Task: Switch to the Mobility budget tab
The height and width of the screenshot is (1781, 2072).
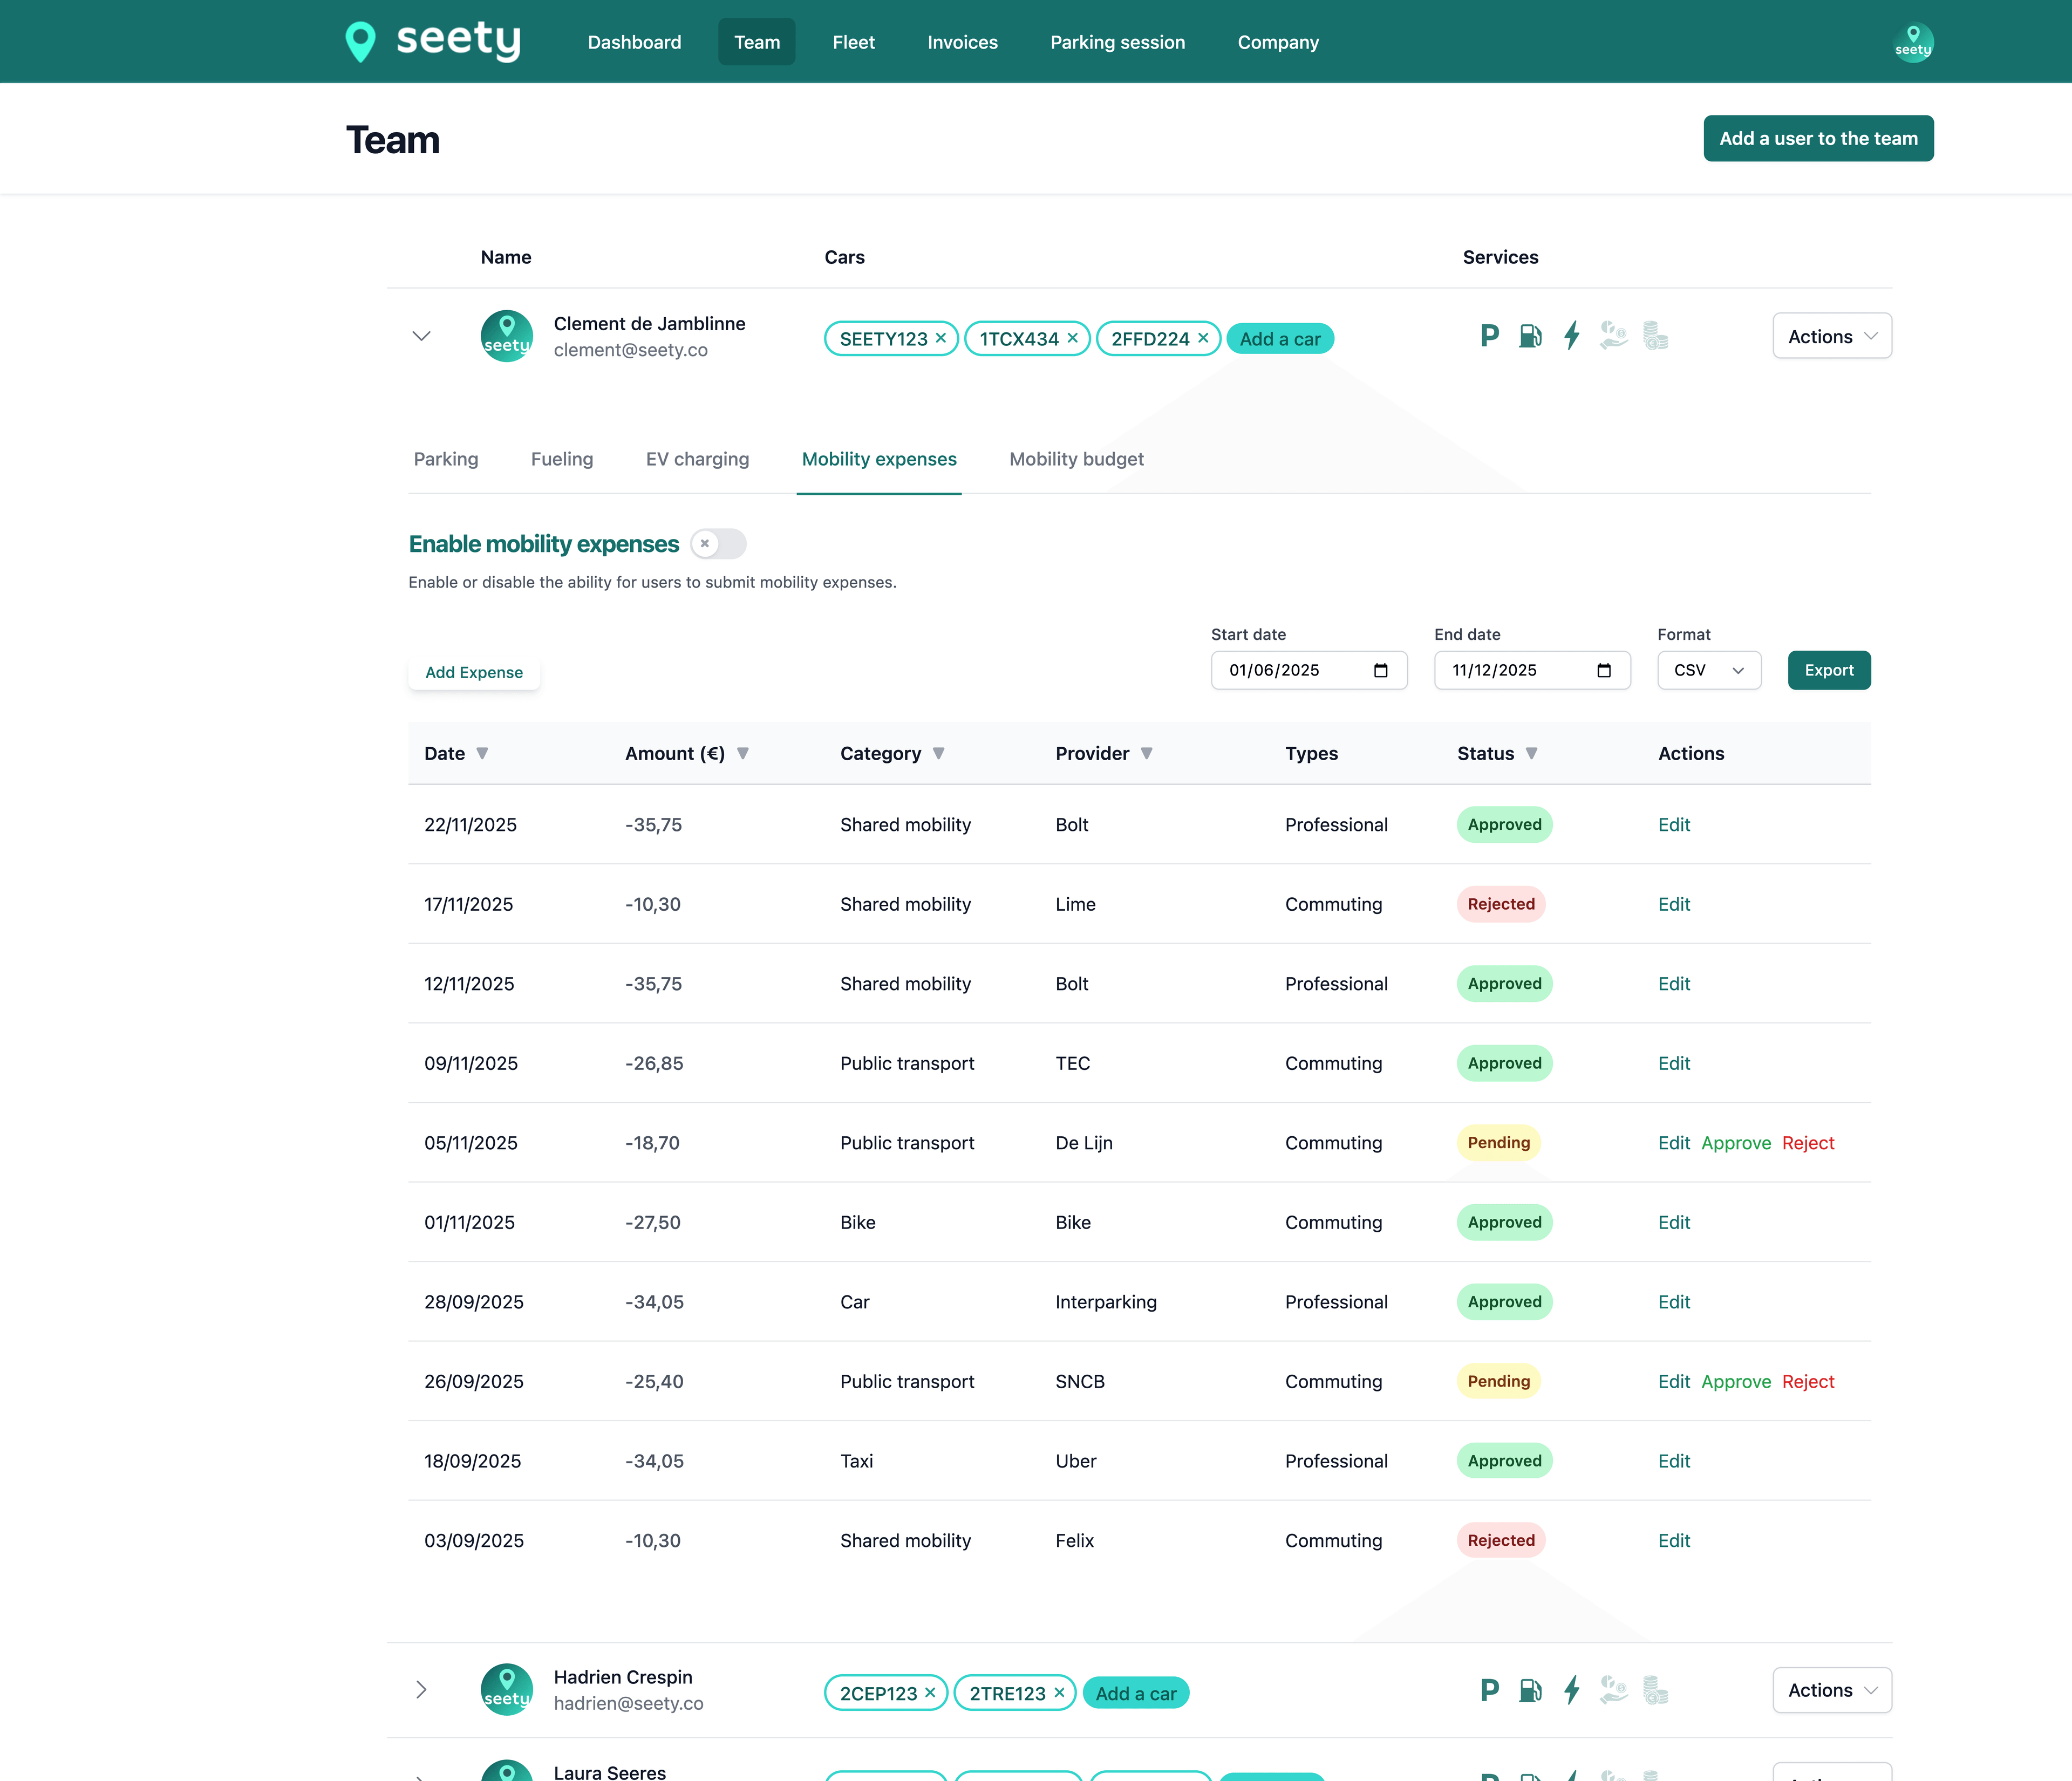Action: (1076, 459)
